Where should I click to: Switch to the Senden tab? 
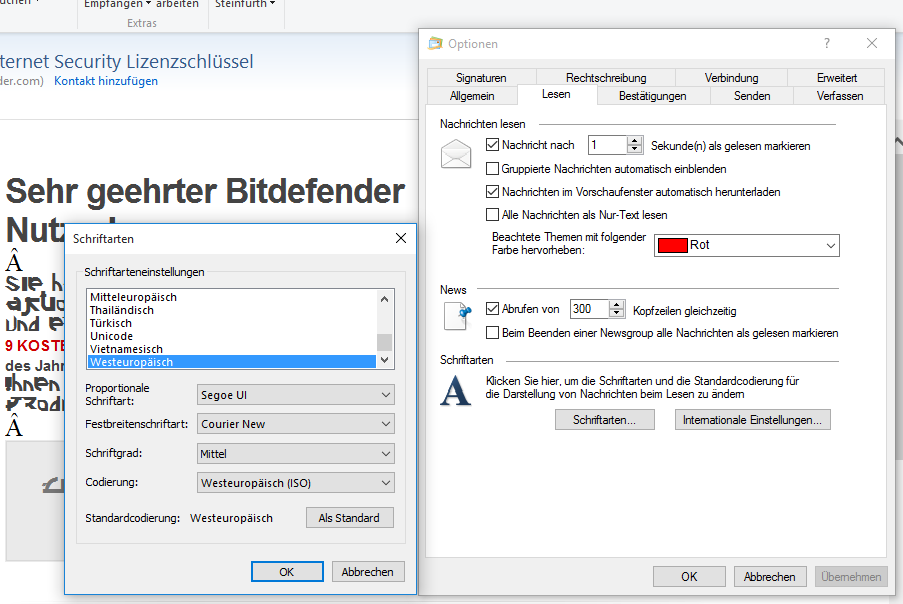coord(752,96)
